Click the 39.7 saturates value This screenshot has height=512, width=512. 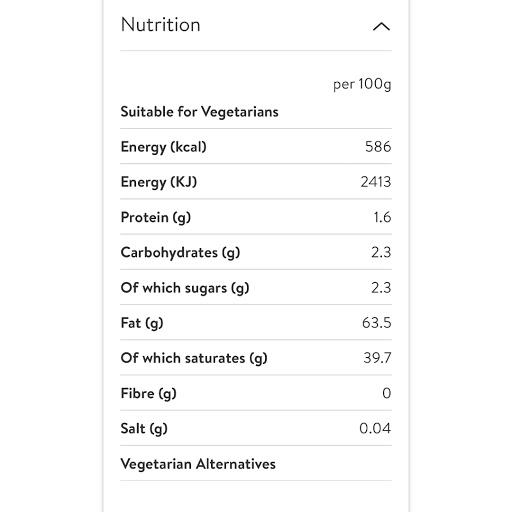pos(377,358)
